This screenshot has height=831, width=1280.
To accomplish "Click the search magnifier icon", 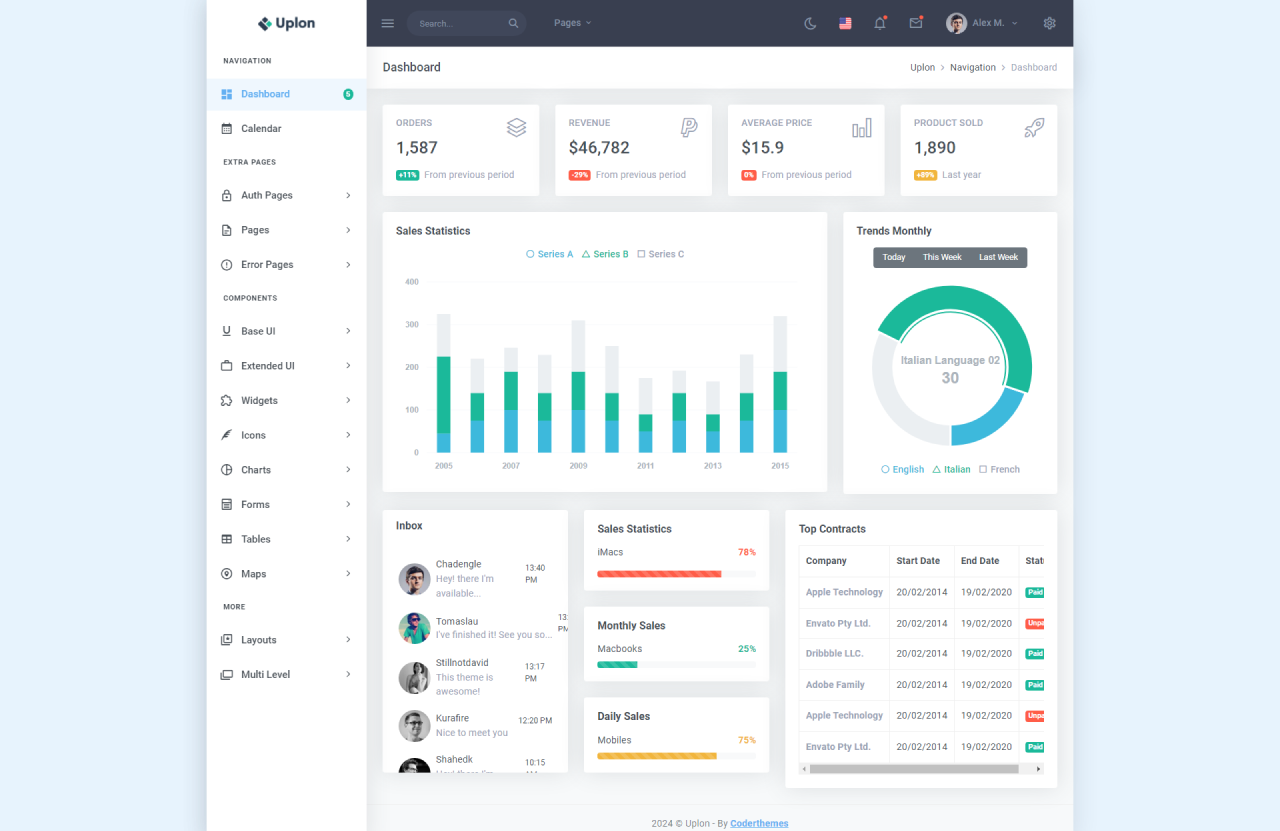I will (513, 23).
